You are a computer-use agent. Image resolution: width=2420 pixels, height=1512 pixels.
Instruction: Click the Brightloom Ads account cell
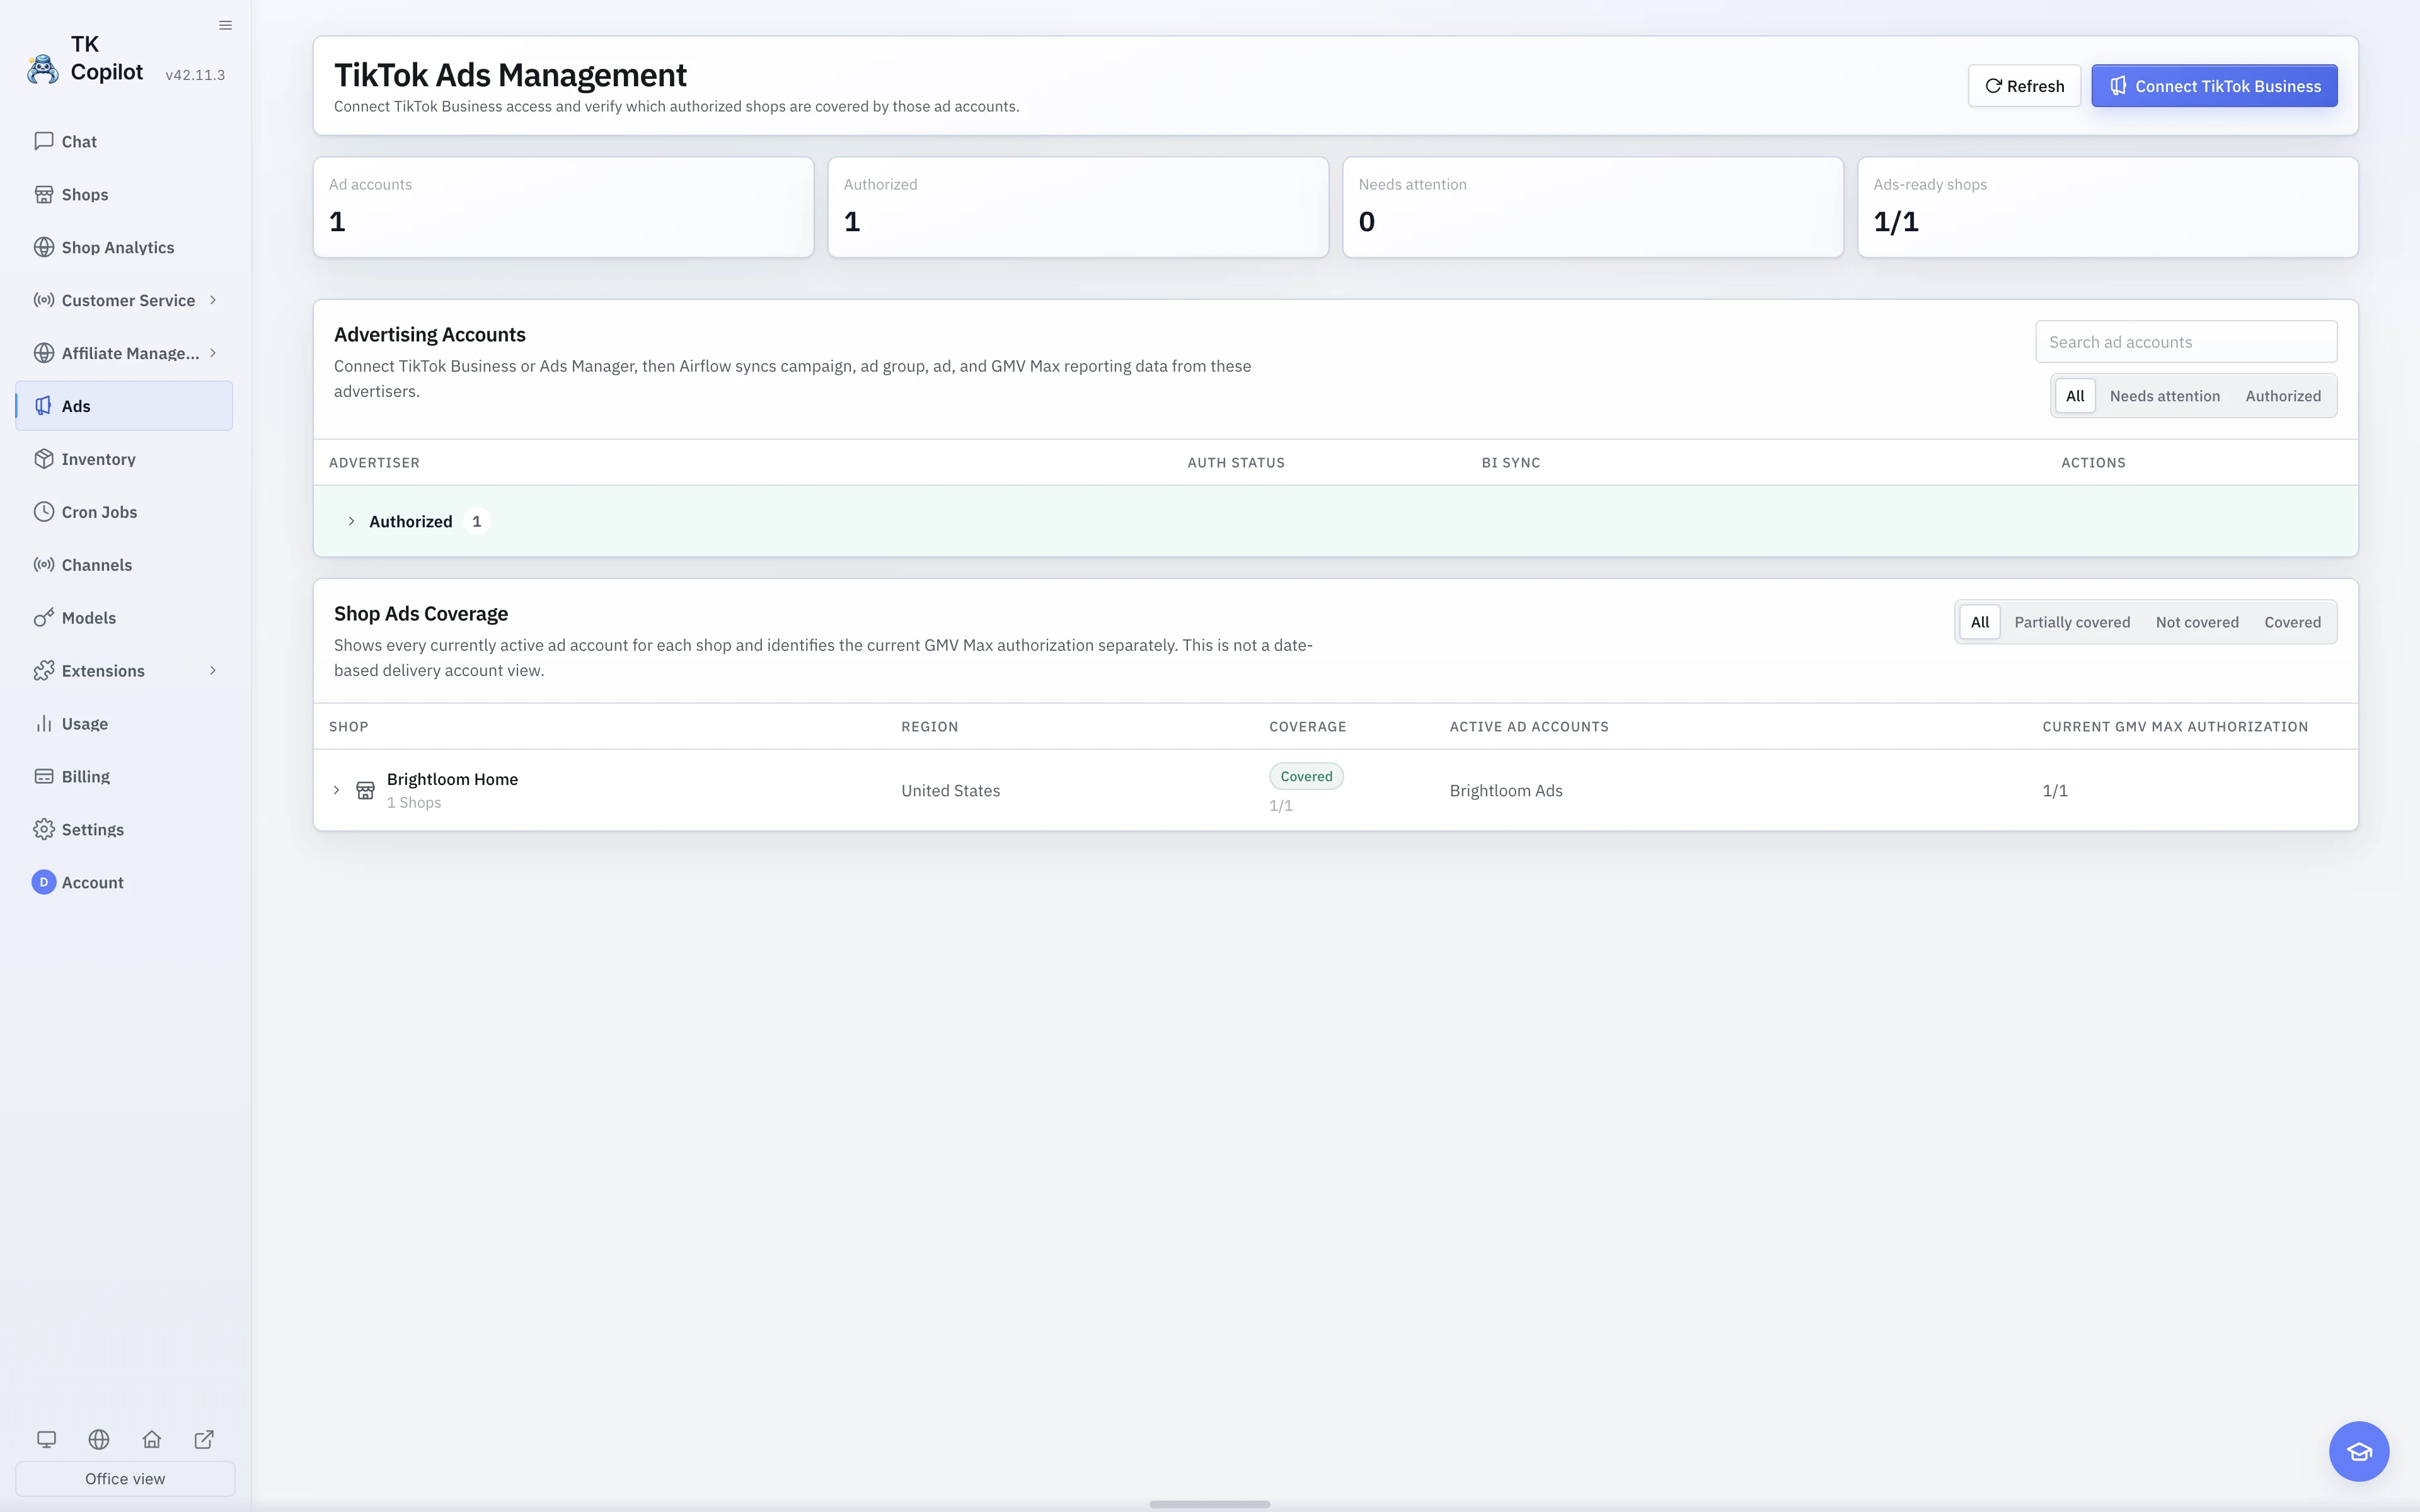(x=1506, y=790)
